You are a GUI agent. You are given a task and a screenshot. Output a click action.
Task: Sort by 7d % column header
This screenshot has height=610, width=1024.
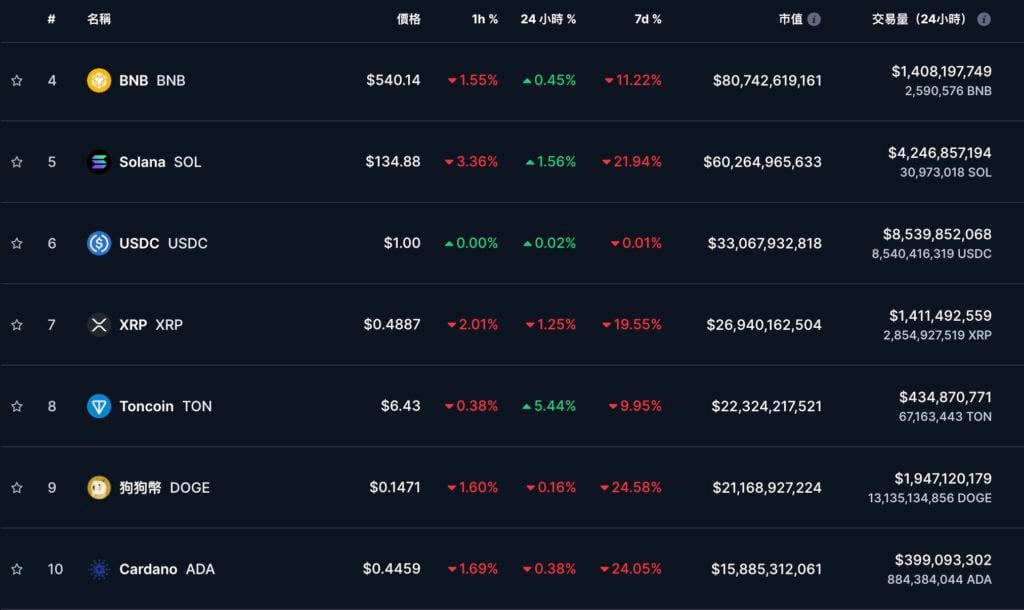point(648,19)
